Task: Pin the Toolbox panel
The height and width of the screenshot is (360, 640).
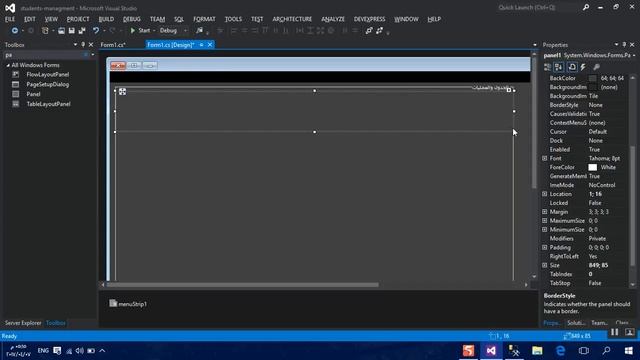Action: coord(83,44)
